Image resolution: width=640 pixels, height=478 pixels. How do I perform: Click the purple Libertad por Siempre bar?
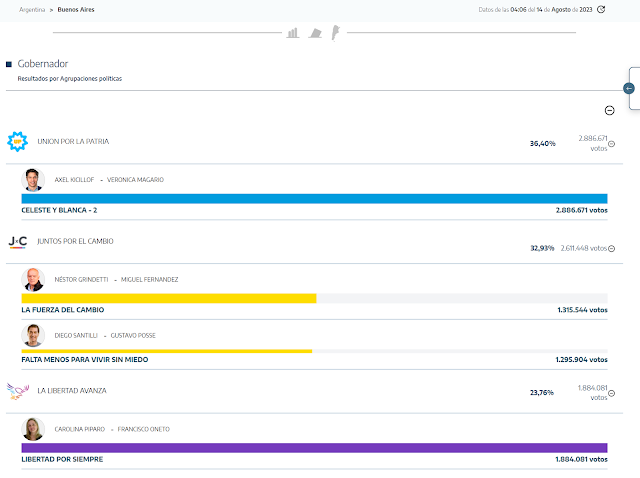314,448
